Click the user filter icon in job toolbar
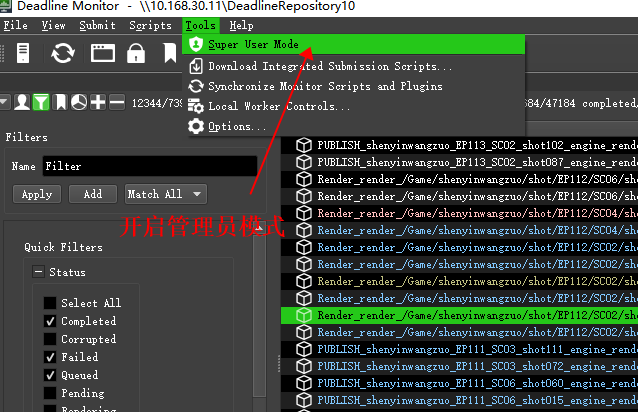Viewport: 638px width, 412px height. (21, 102)
